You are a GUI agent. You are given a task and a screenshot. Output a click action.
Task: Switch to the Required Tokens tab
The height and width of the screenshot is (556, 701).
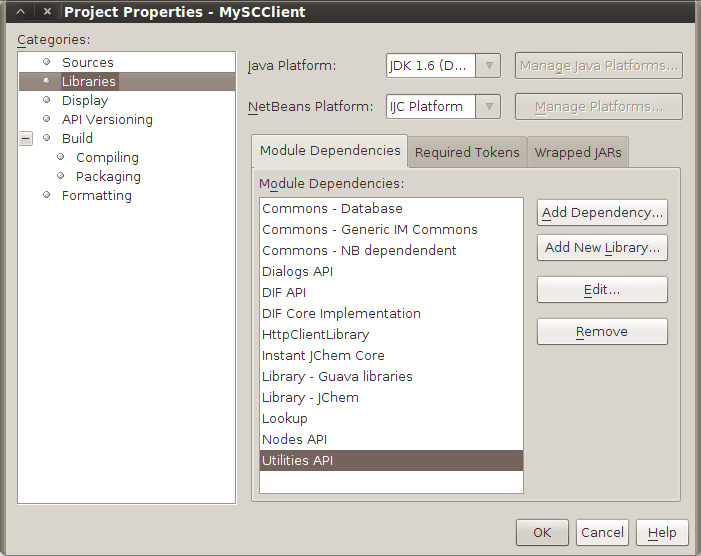(467, 153)
